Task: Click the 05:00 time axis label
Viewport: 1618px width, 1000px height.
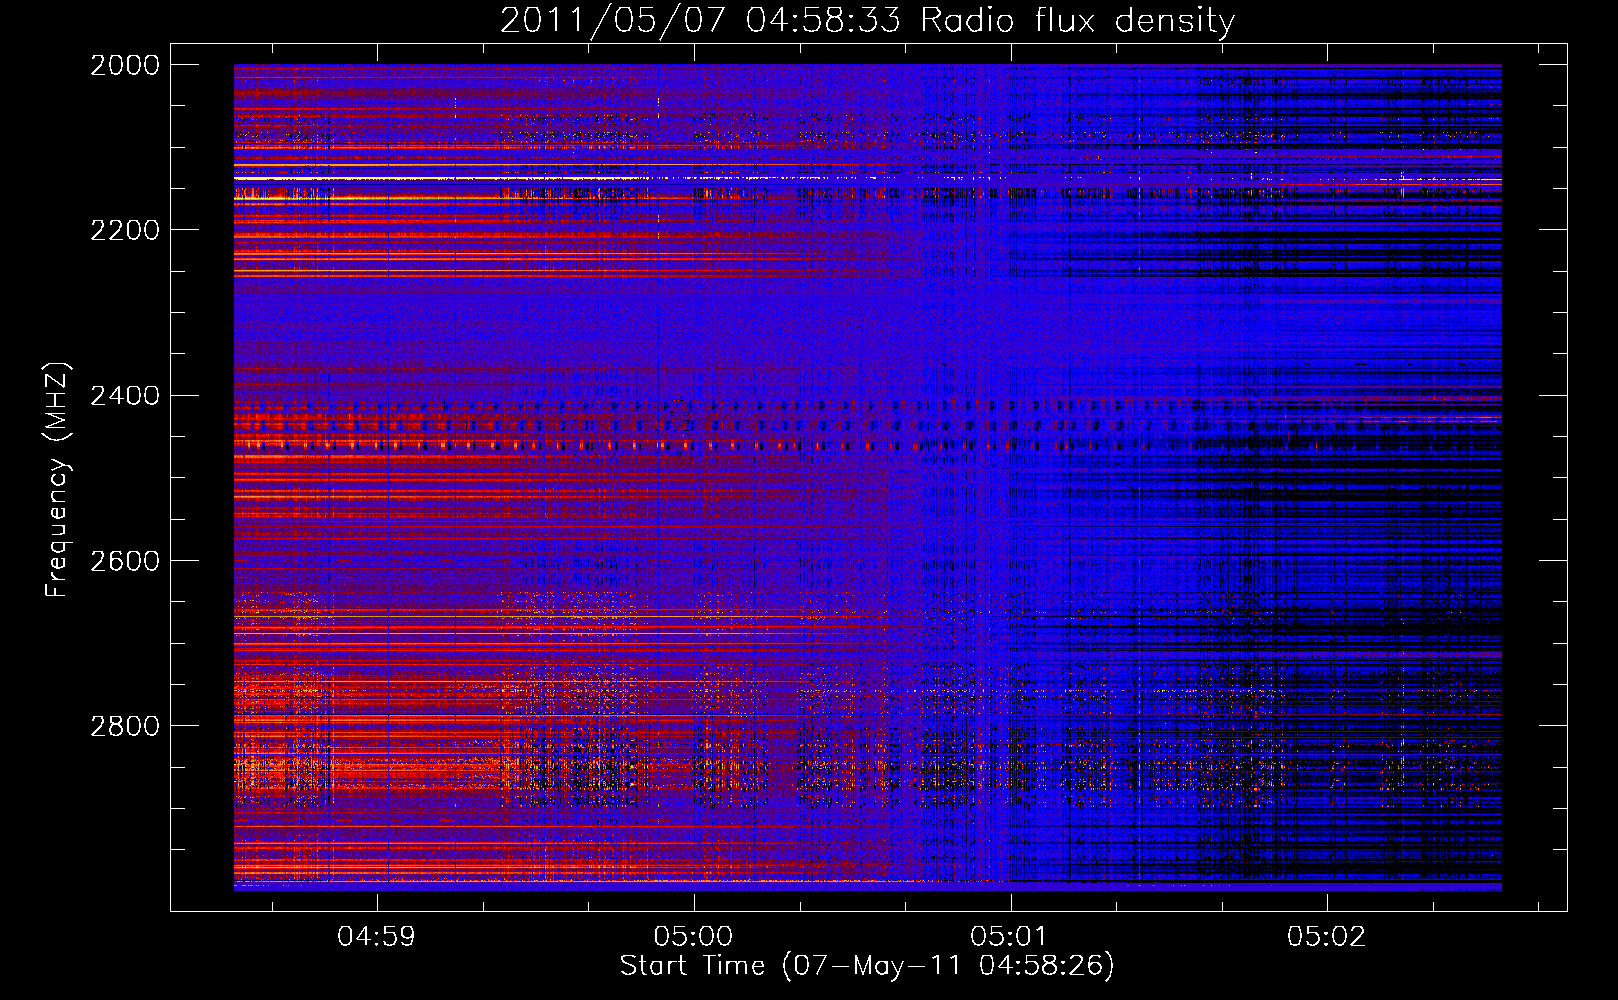Action: coord(693,937)
